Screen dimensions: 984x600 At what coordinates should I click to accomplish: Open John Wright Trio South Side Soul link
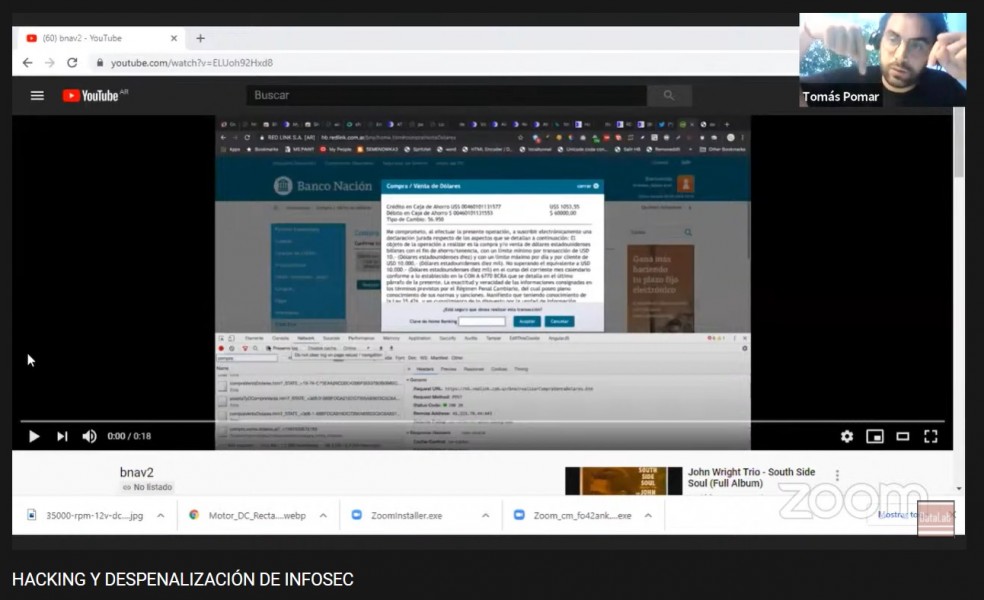click(751, 478)
